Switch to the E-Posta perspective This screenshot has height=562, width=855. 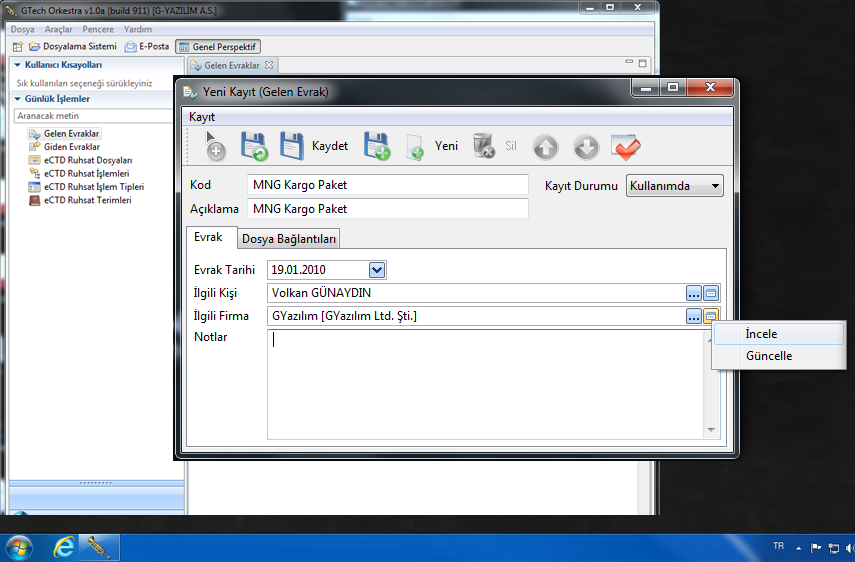[147, 47]
